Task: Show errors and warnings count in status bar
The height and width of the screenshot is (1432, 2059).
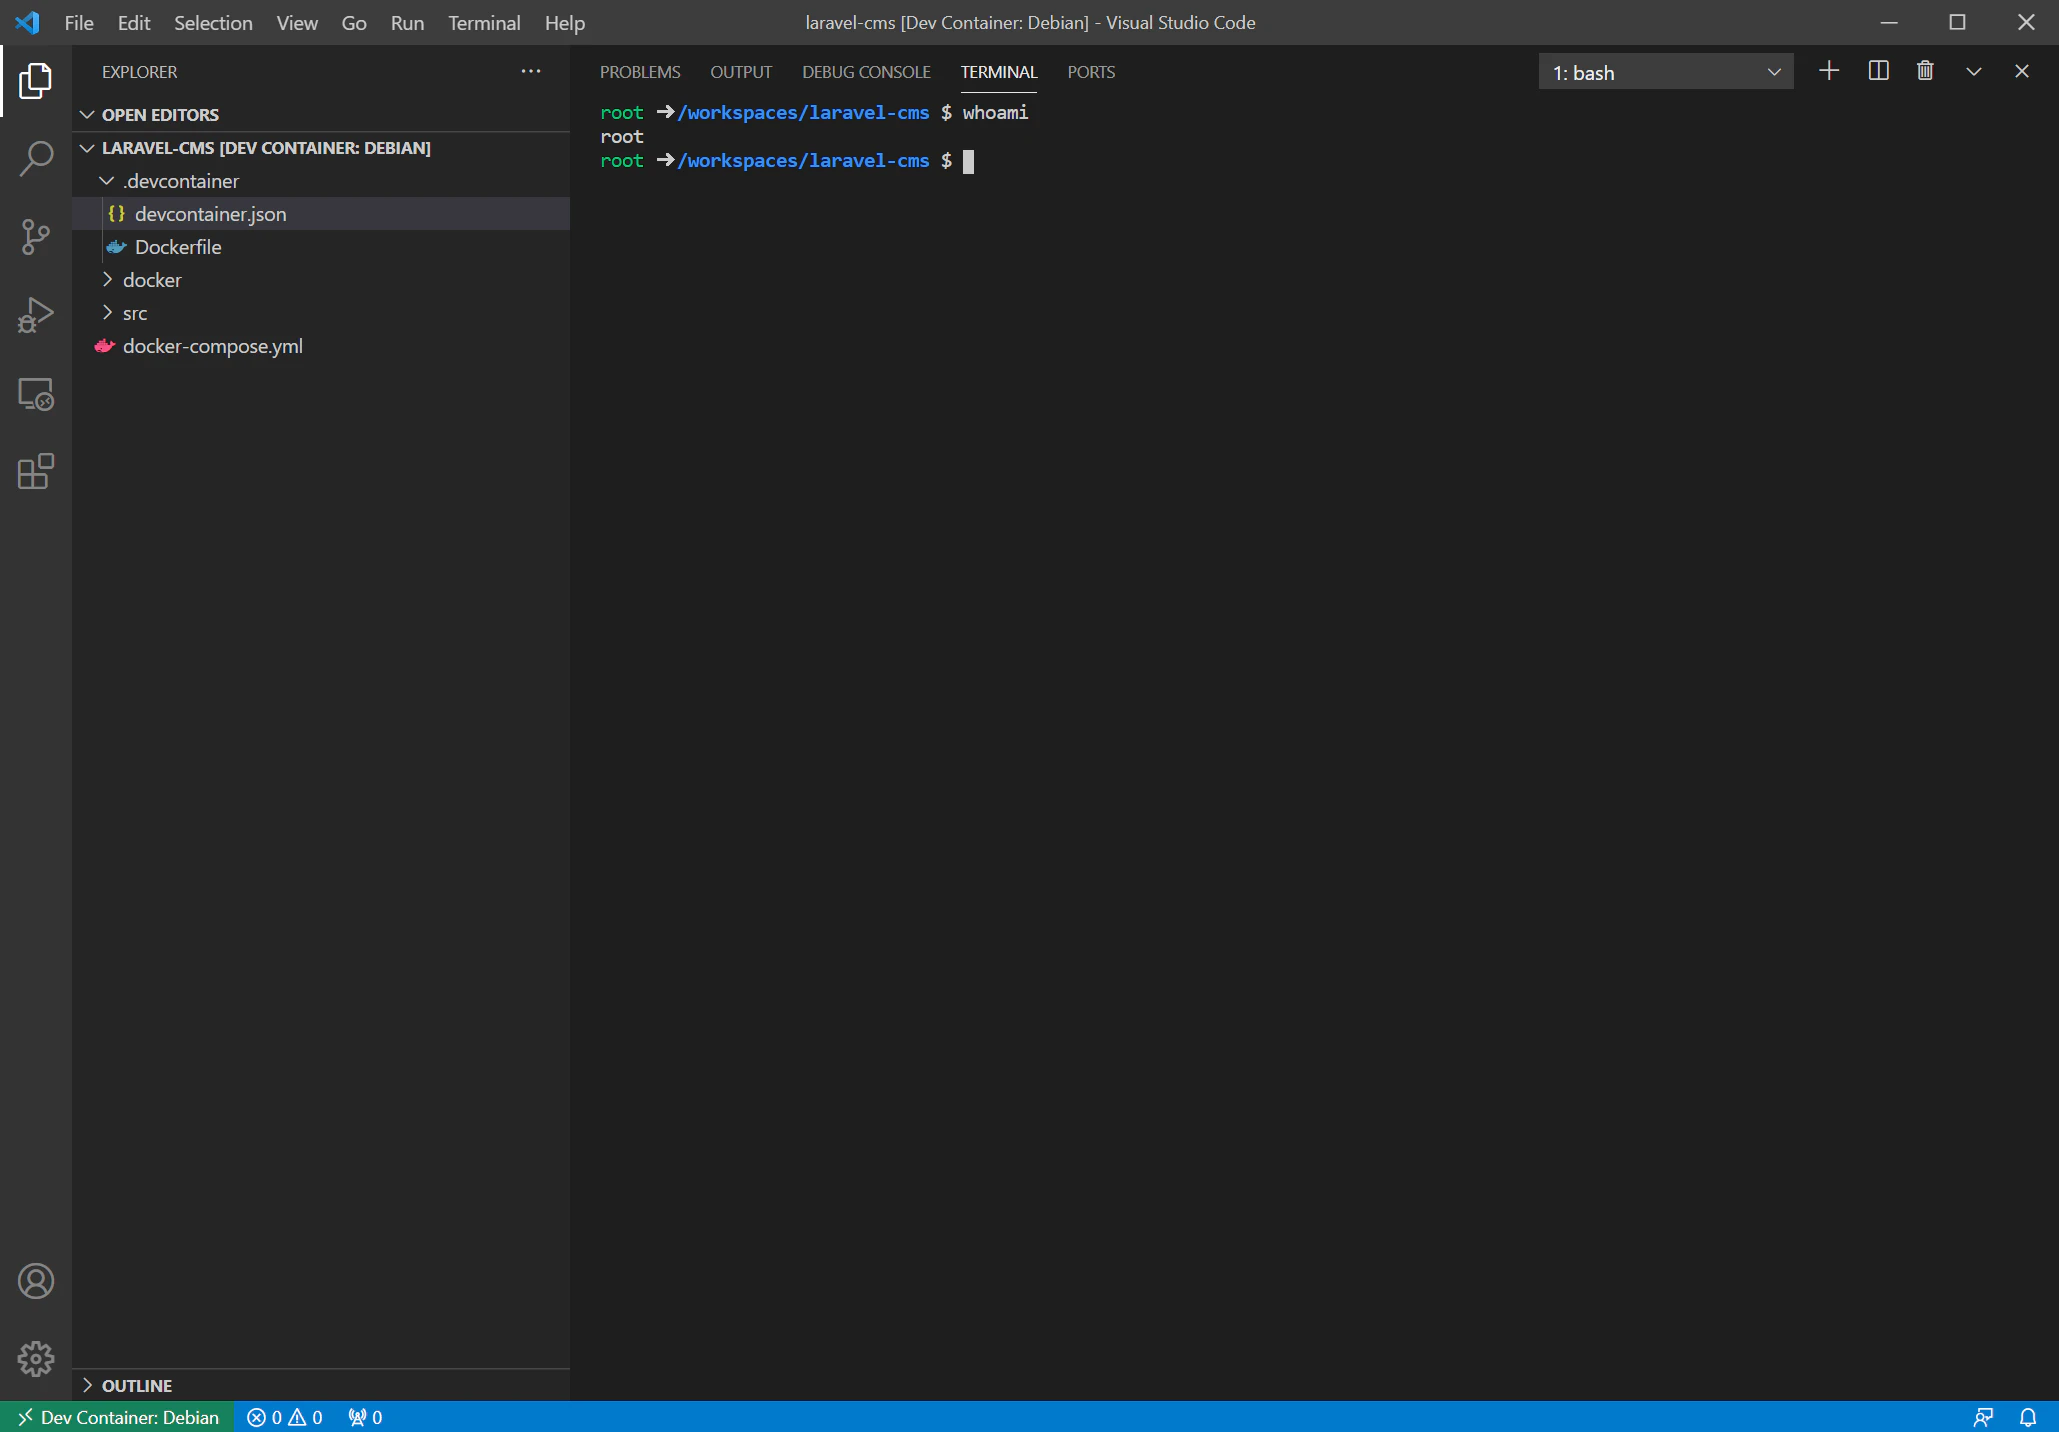Action: coord(285,1417)
